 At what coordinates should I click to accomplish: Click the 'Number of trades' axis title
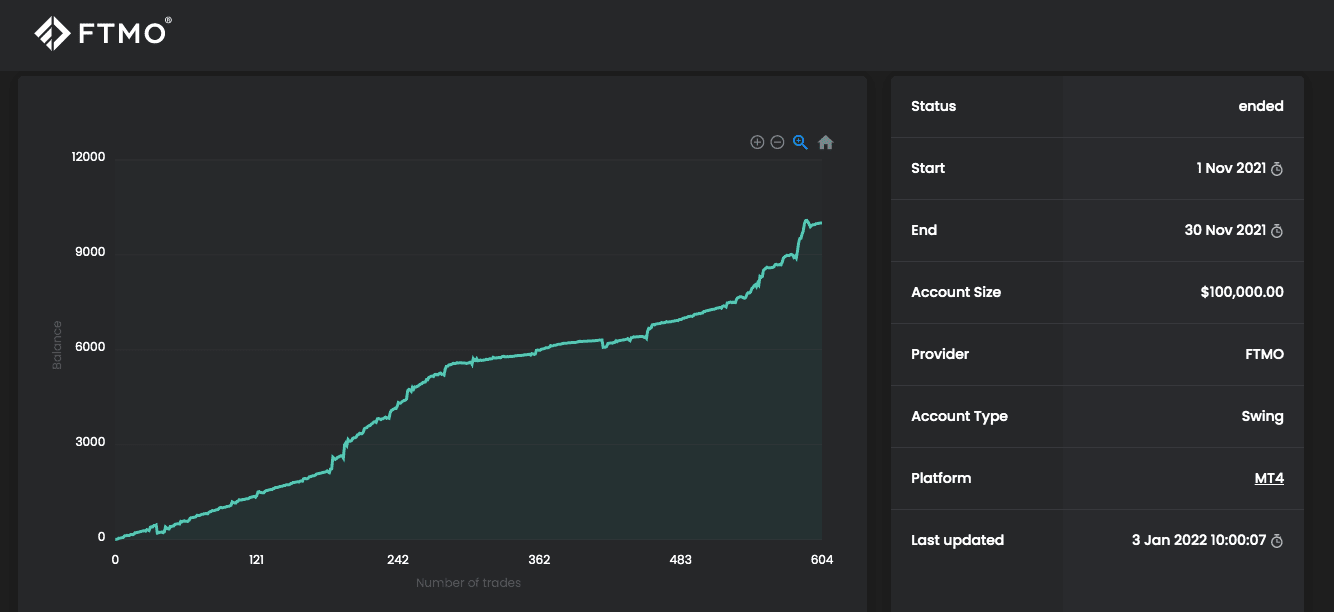(x=468, y=583)
